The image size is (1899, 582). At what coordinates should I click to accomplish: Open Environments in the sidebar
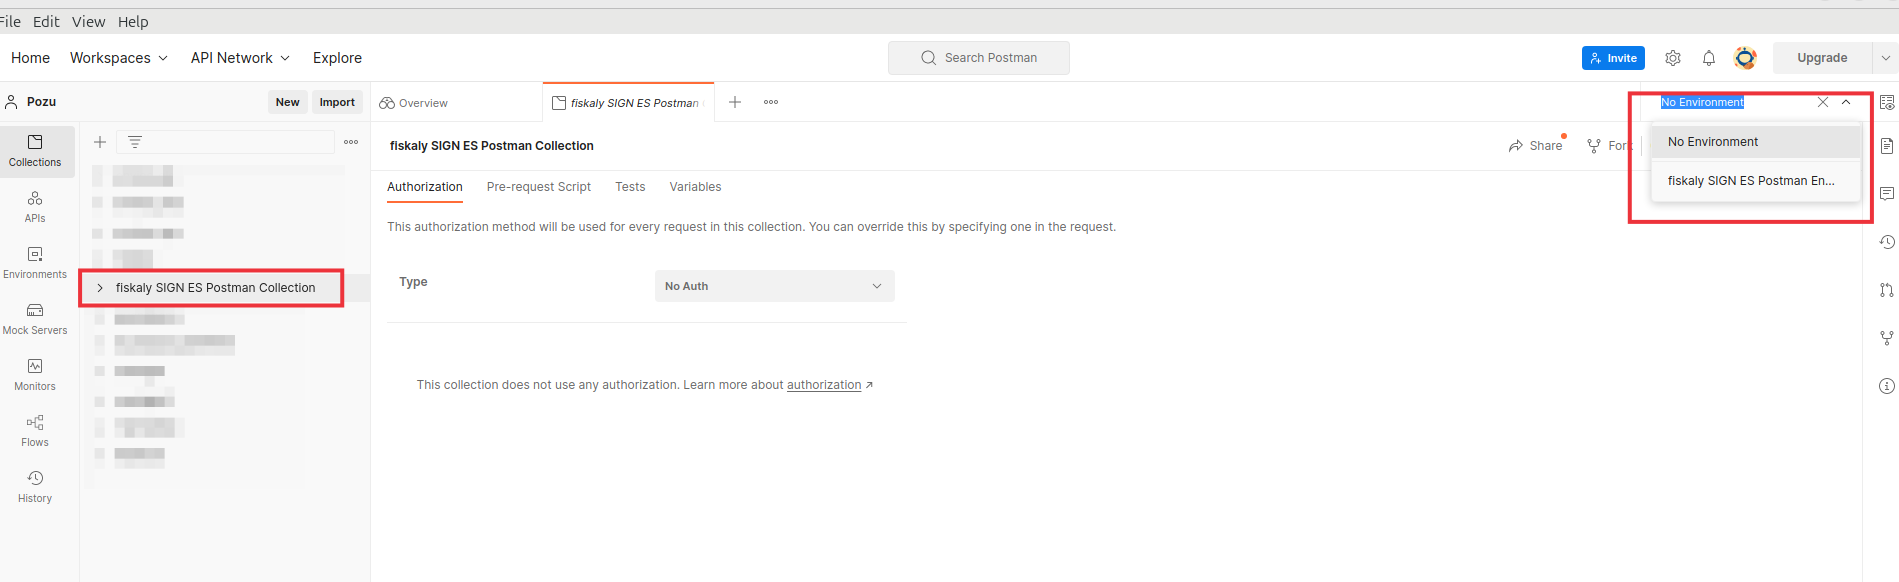click(35, 262)
